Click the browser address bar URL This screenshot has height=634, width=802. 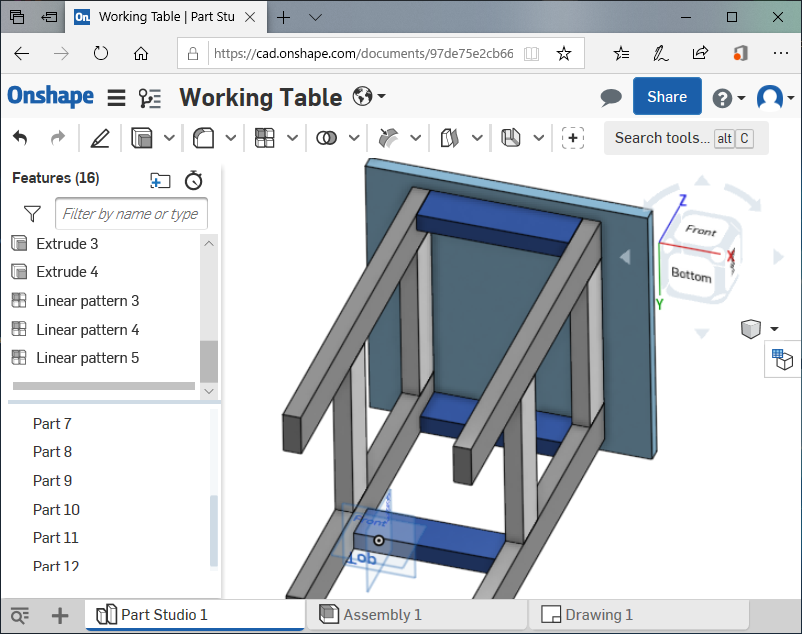tap(363, 53)
